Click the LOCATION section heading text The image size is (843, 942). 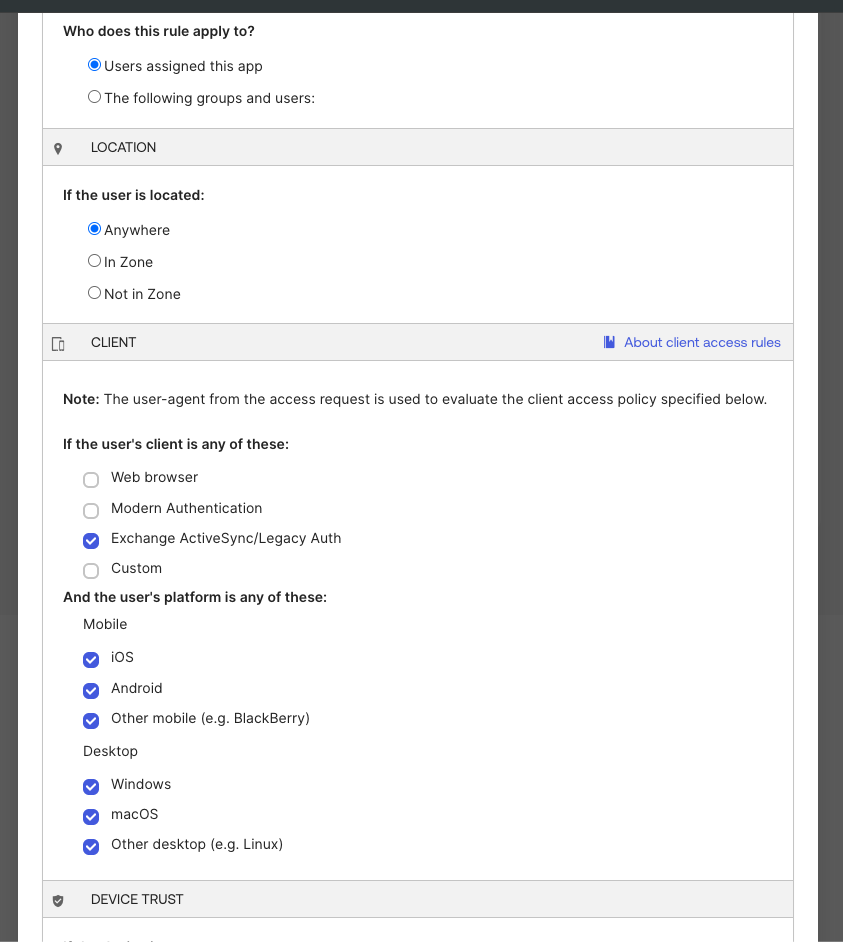click(123, 148)
